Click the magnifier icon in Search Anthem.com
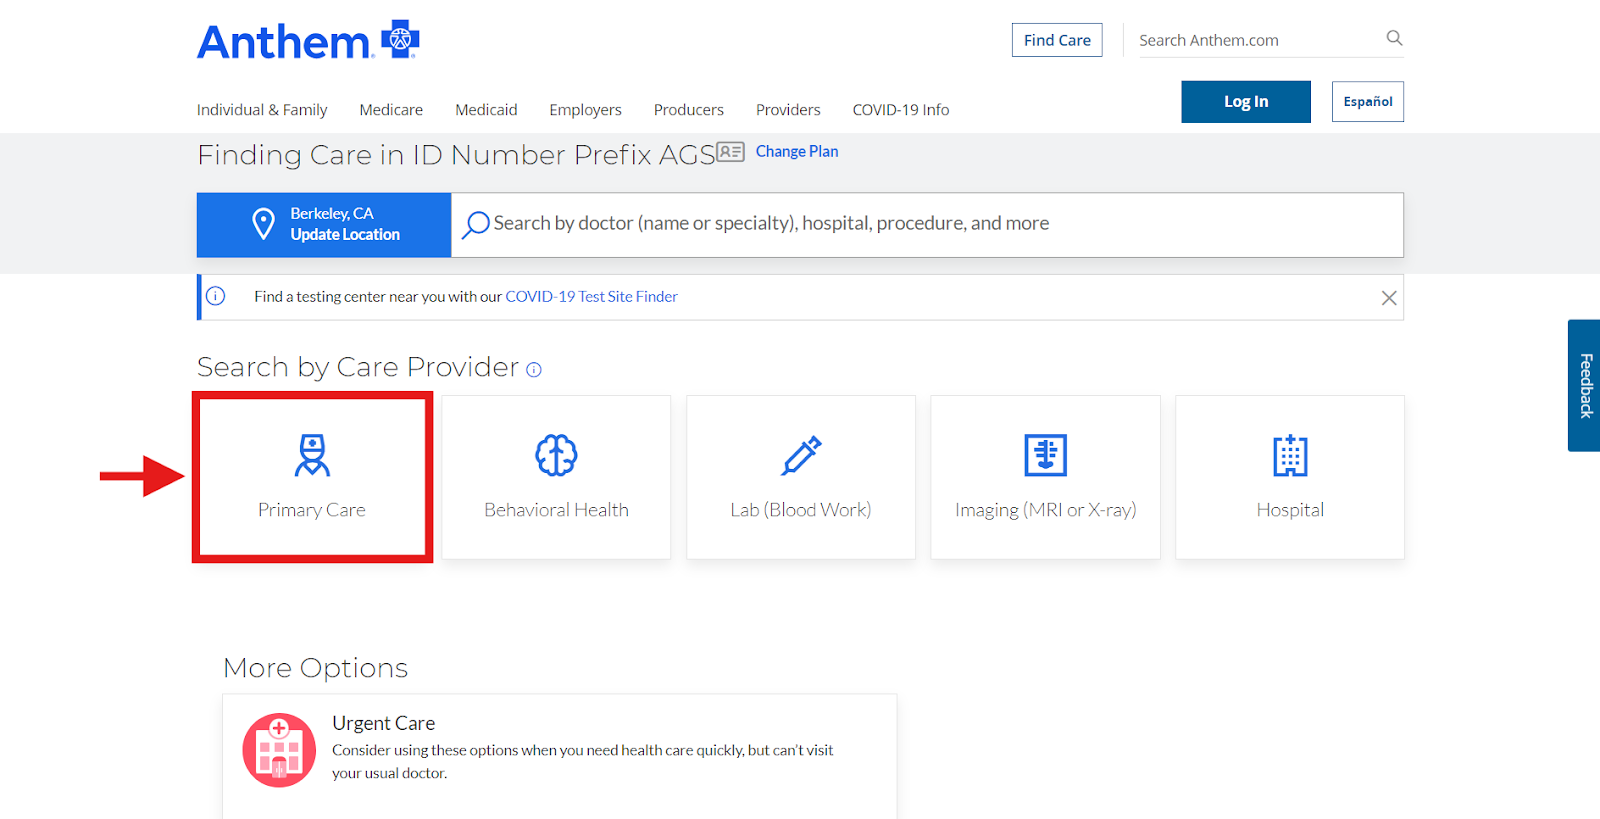1600x819 pixels. coord(1394,38)
